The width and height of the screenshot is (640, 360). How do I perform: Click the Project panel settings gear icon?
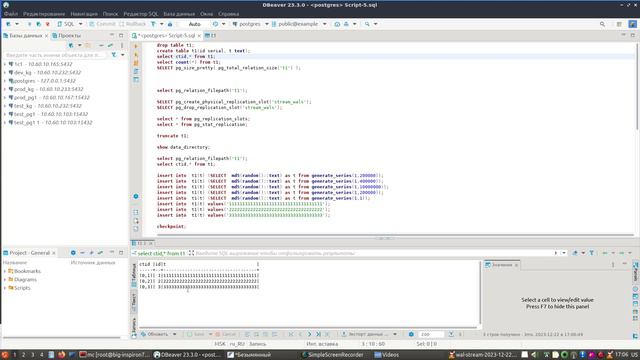(x=73, y=253)
